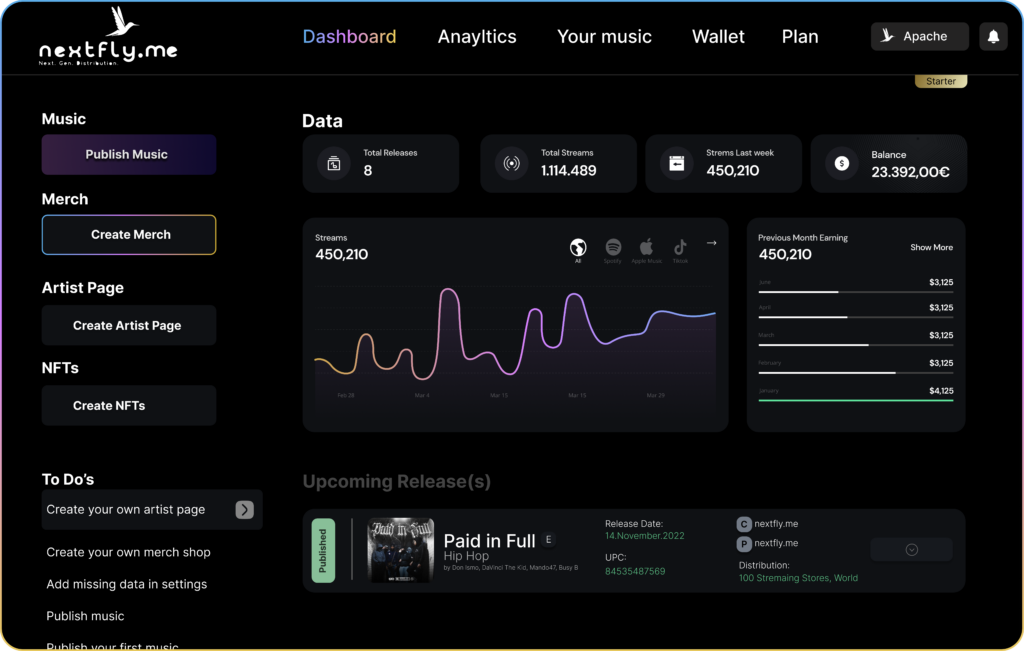The image size is (1024, 651).
Task: Click the C copyright badge for nextfly.me
Action: pyautogui.click(x=744, y=524)
